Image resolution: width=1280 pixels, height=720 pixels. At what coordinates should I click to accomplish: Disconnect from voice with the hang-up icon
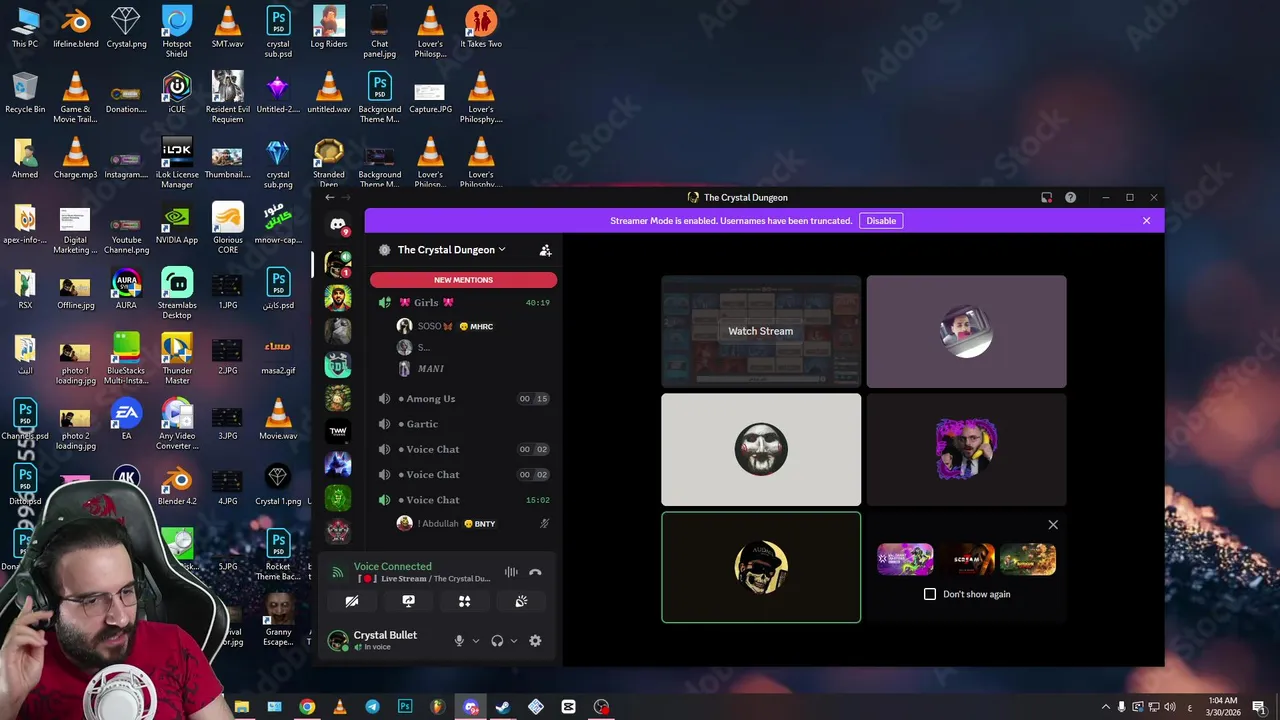click(x=535, y=572)
